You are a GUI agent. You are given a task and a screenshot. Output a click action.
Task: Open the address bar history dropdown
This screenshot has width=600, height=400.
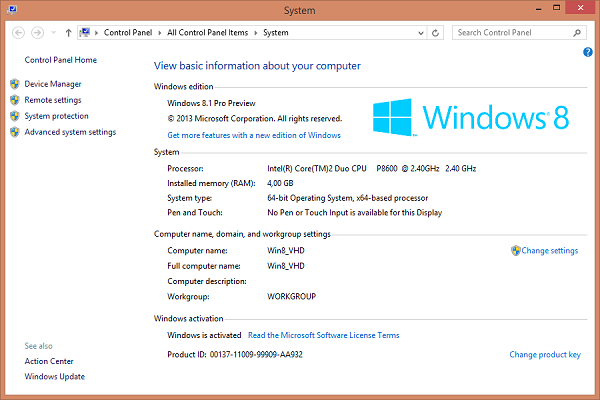tap(421, 33)
